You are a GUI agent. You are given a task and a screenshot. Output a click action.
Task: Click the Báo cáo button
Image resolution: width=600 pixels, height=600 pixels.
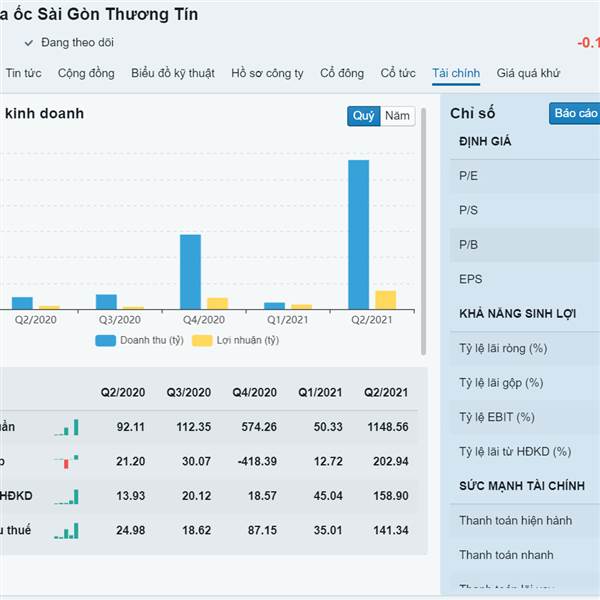575,113
